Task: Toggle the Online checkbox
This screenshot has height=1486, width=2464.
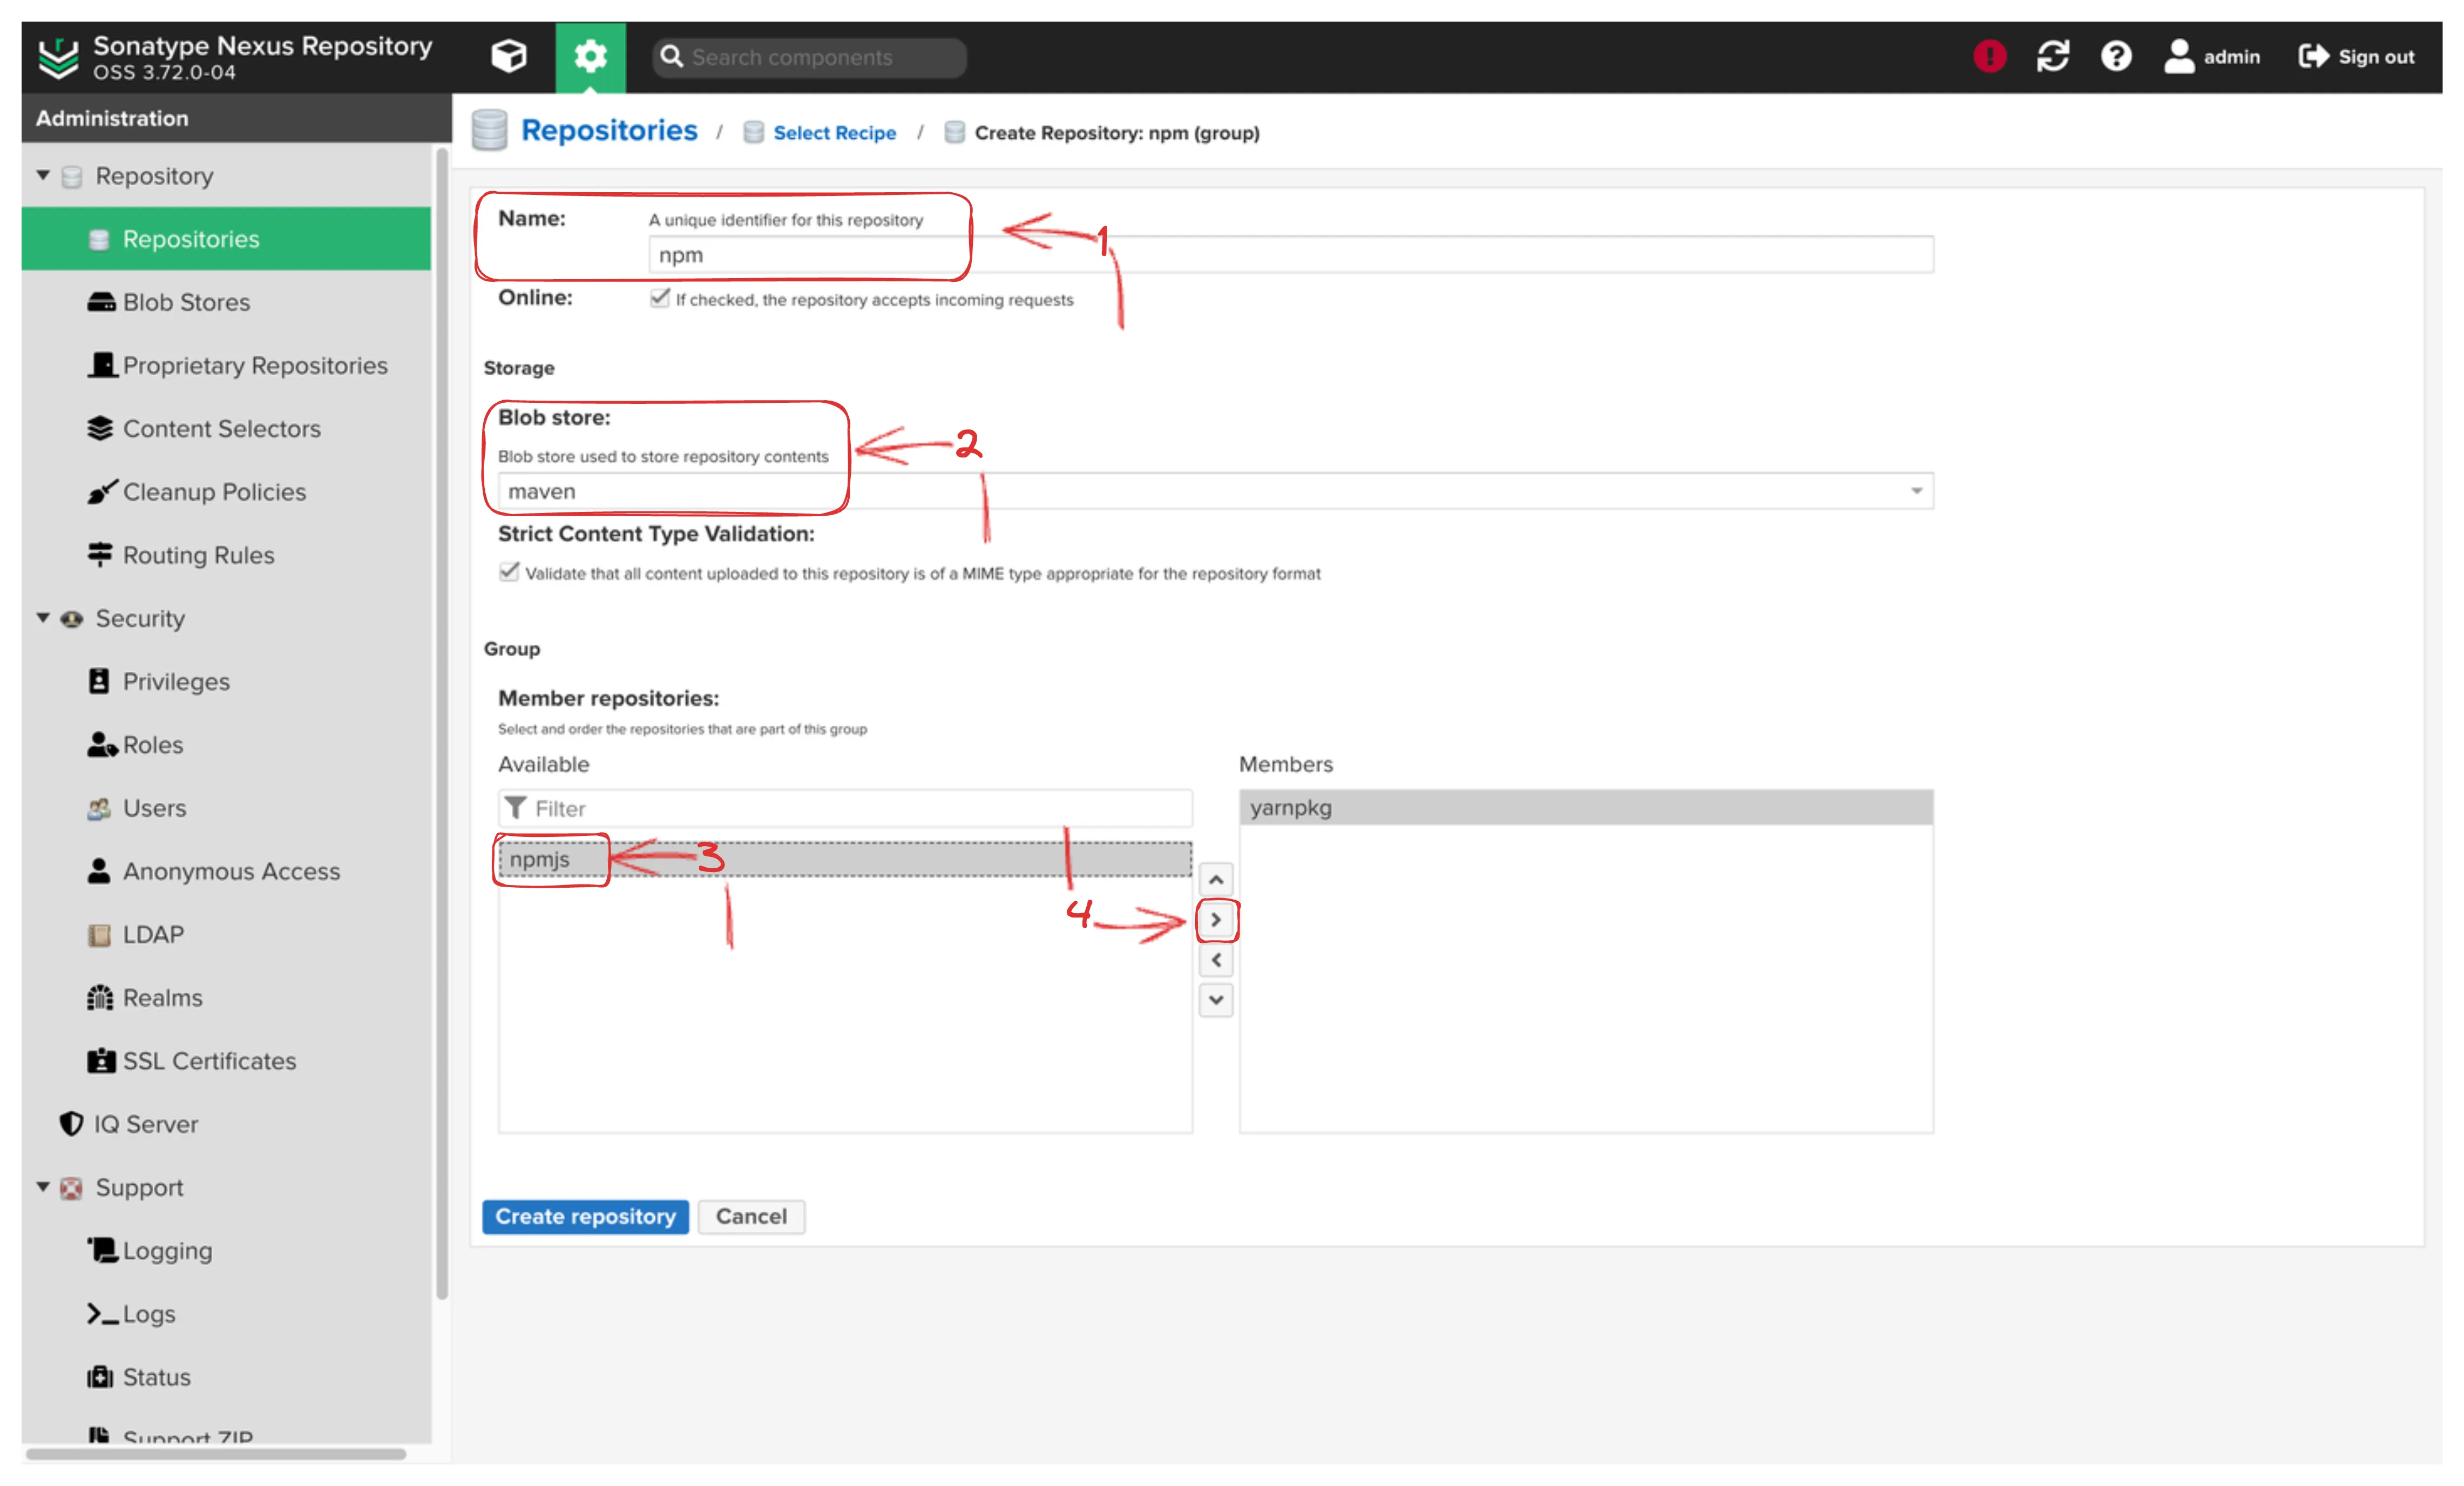Action: click(x=659, y=298)
